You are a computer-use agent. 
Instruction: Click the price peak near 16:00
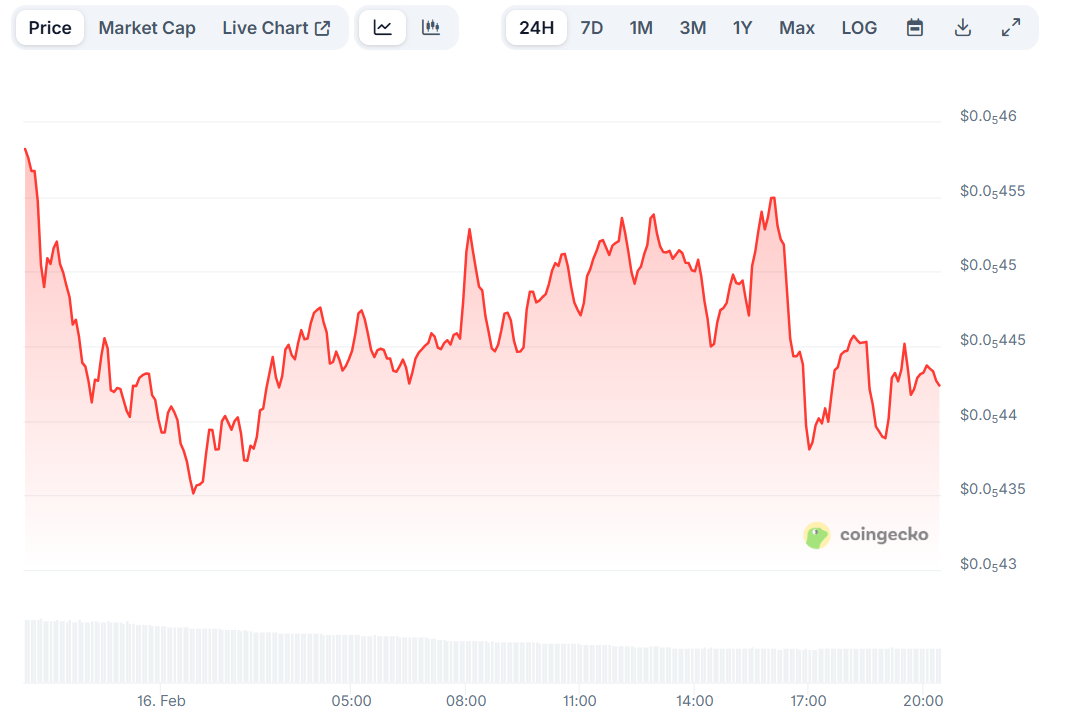coord(772,198)
